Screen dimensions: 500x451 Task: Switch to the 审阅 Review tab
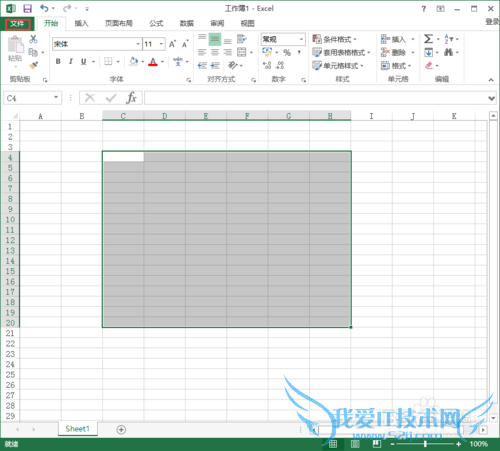pyautogui.click(x=217, y=23)
